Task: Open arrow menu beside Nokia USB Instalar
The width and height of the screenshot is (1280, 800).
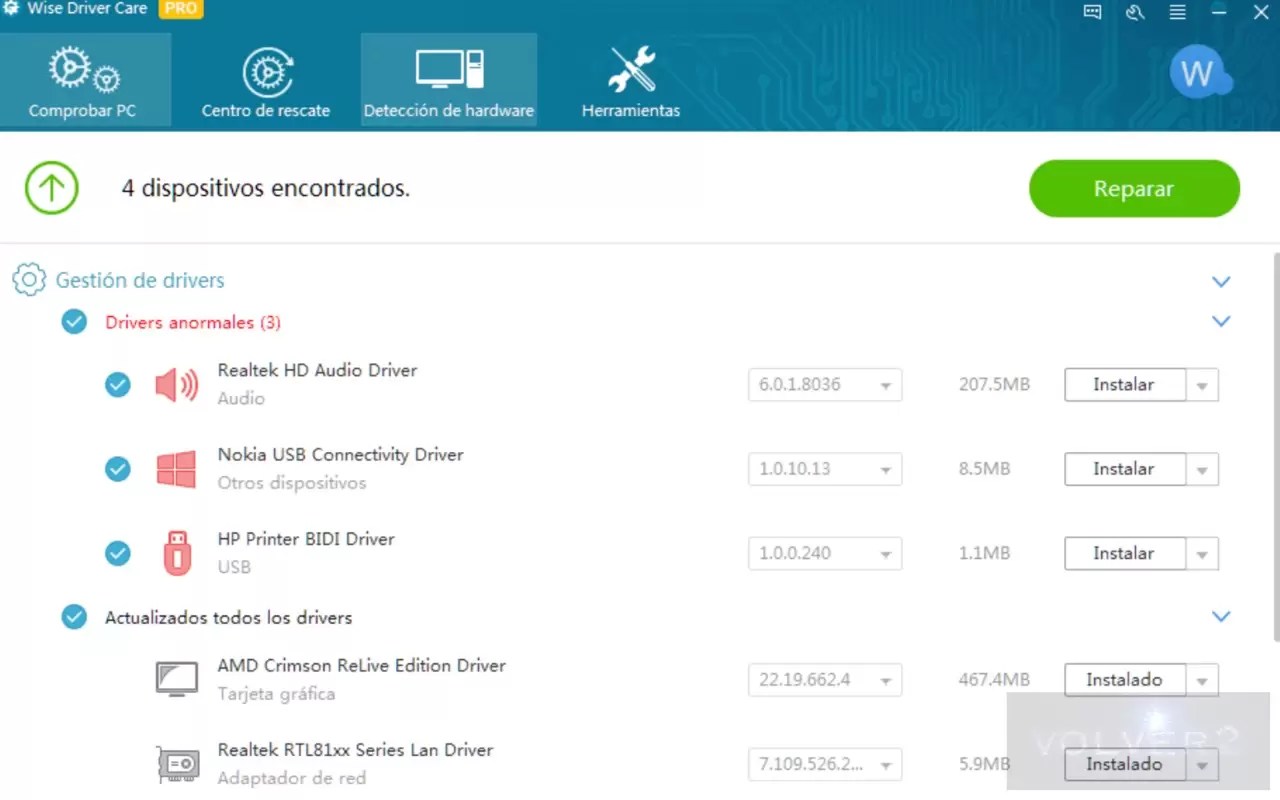Action: [x=1202, y=469]
